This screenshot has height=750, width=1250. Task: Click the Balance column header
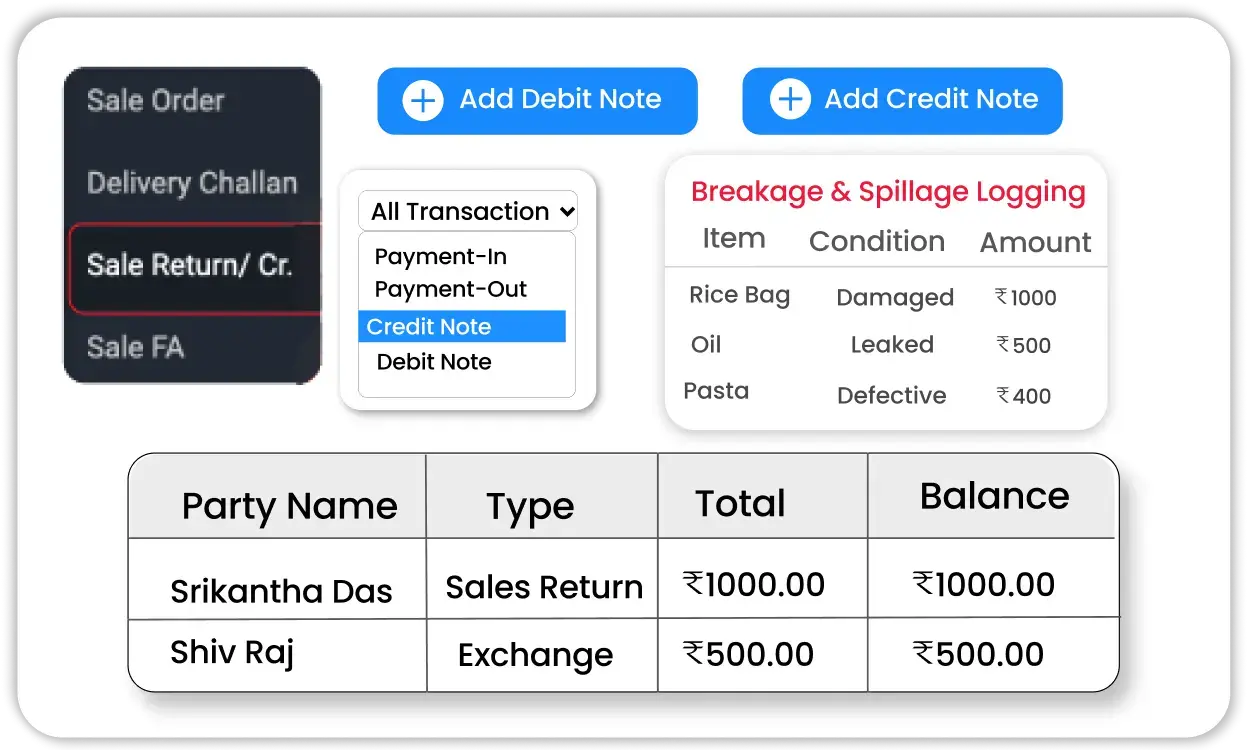[991, 495]
